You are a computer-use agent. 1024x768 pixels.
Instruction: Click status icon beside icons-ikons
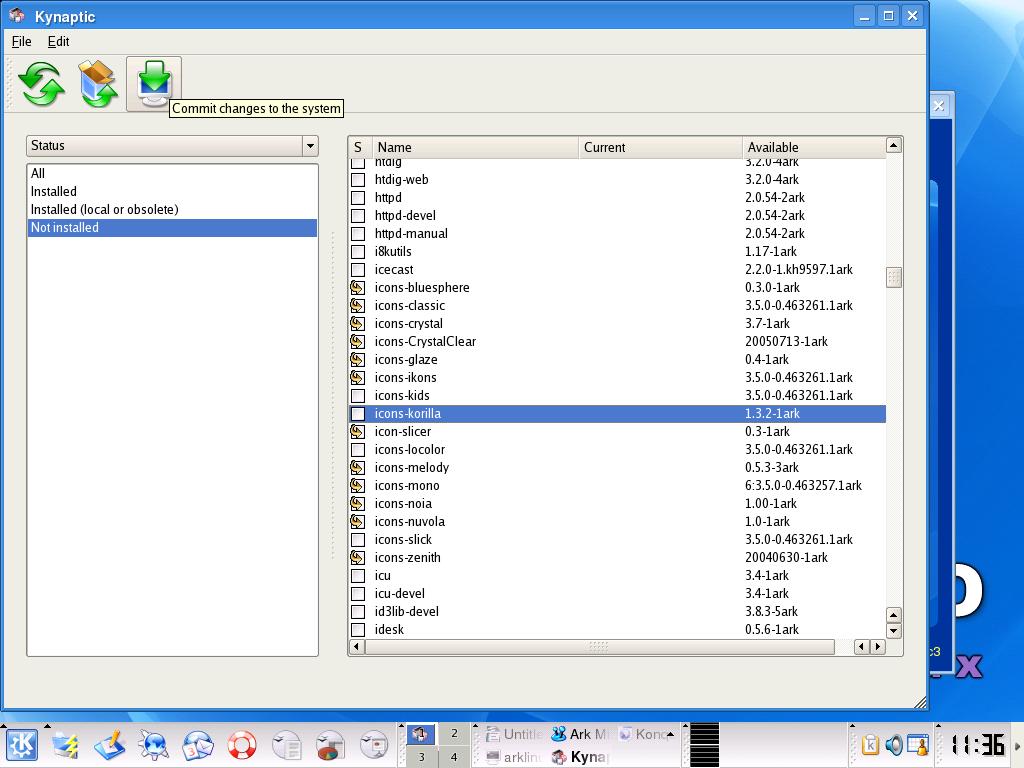pyautogui.click(x=357, y=377)
